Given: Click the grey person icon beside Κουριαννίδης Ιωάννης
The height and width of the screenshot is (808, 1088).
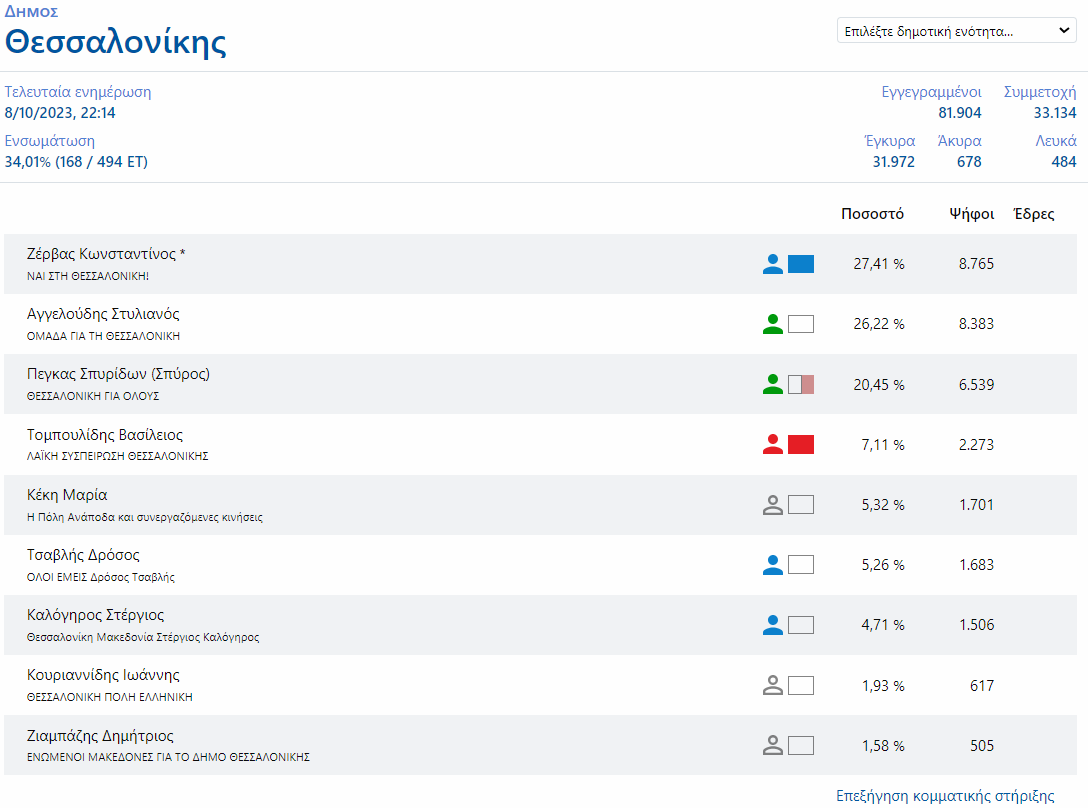Looking at the screenshot, I should point(772,685).
